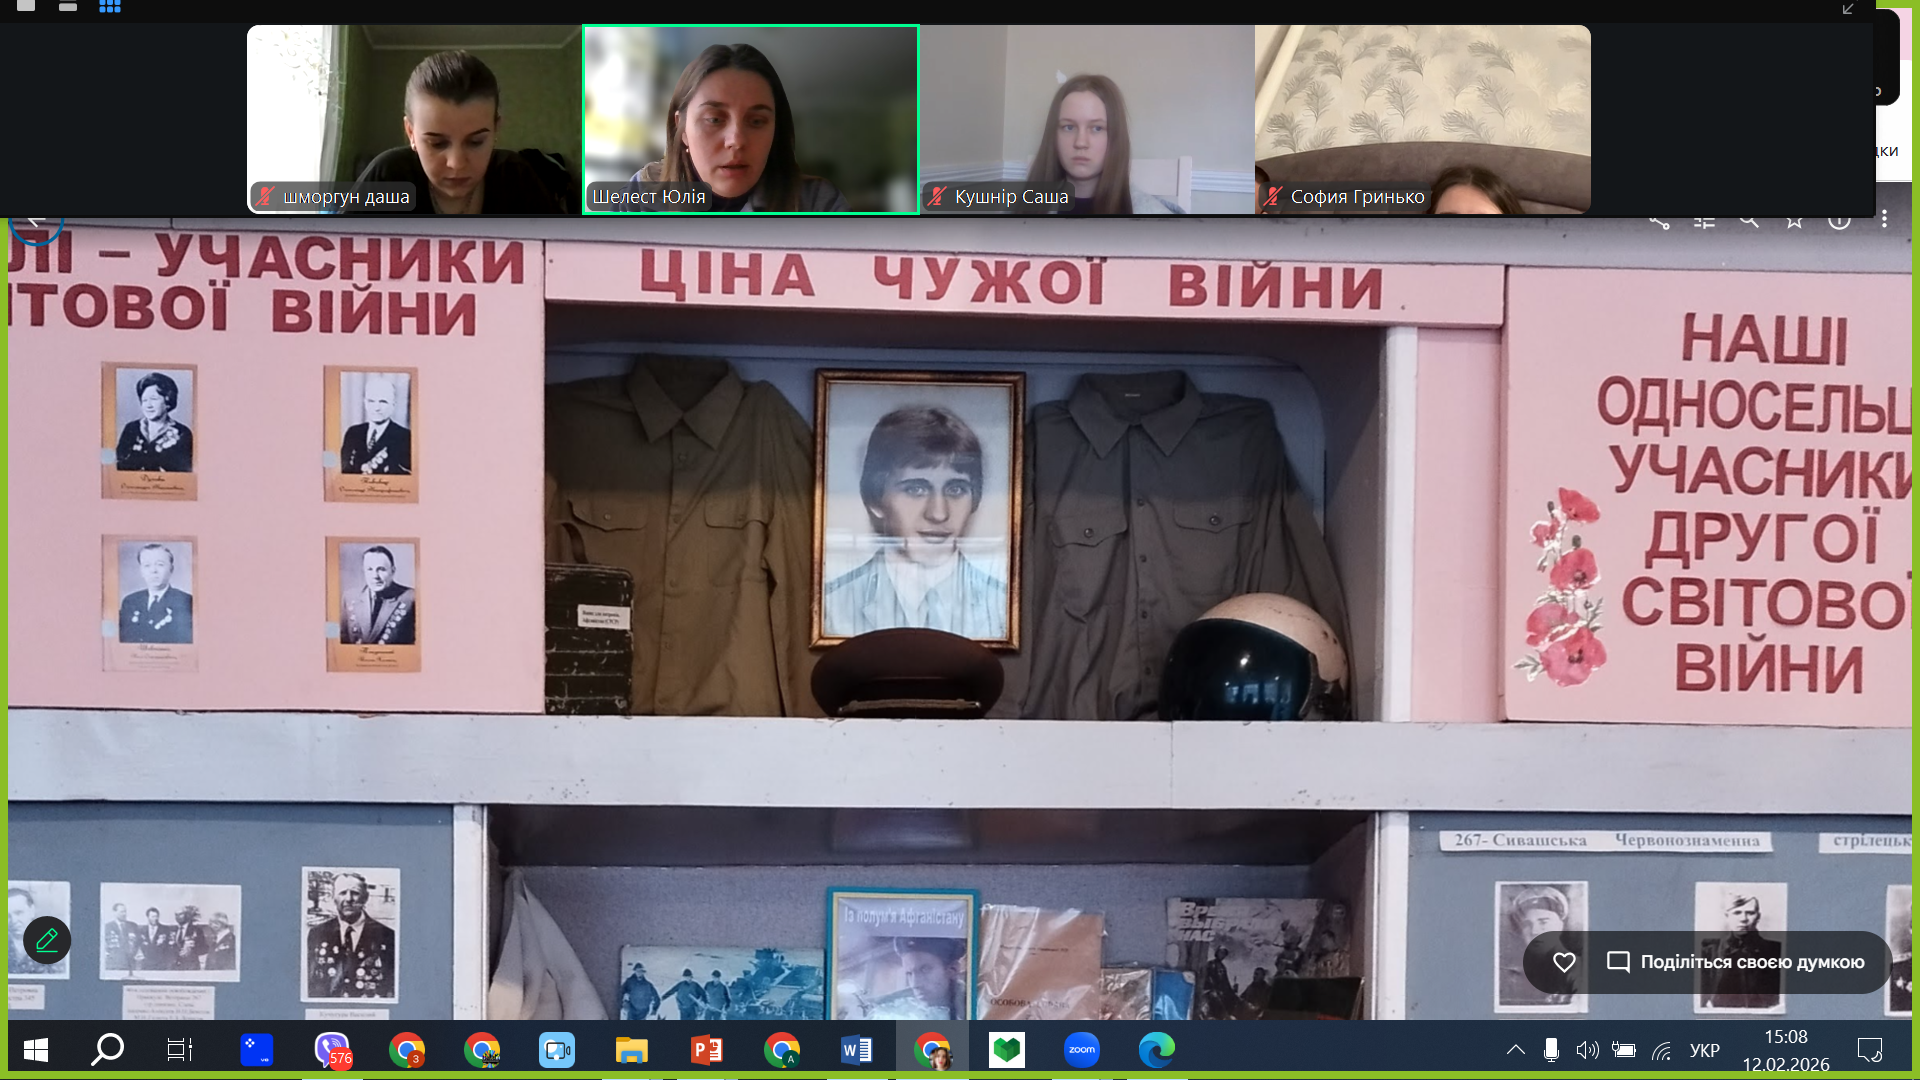Open Zoom app in the taskbar
1920x1080 pixels.
1081,1050
